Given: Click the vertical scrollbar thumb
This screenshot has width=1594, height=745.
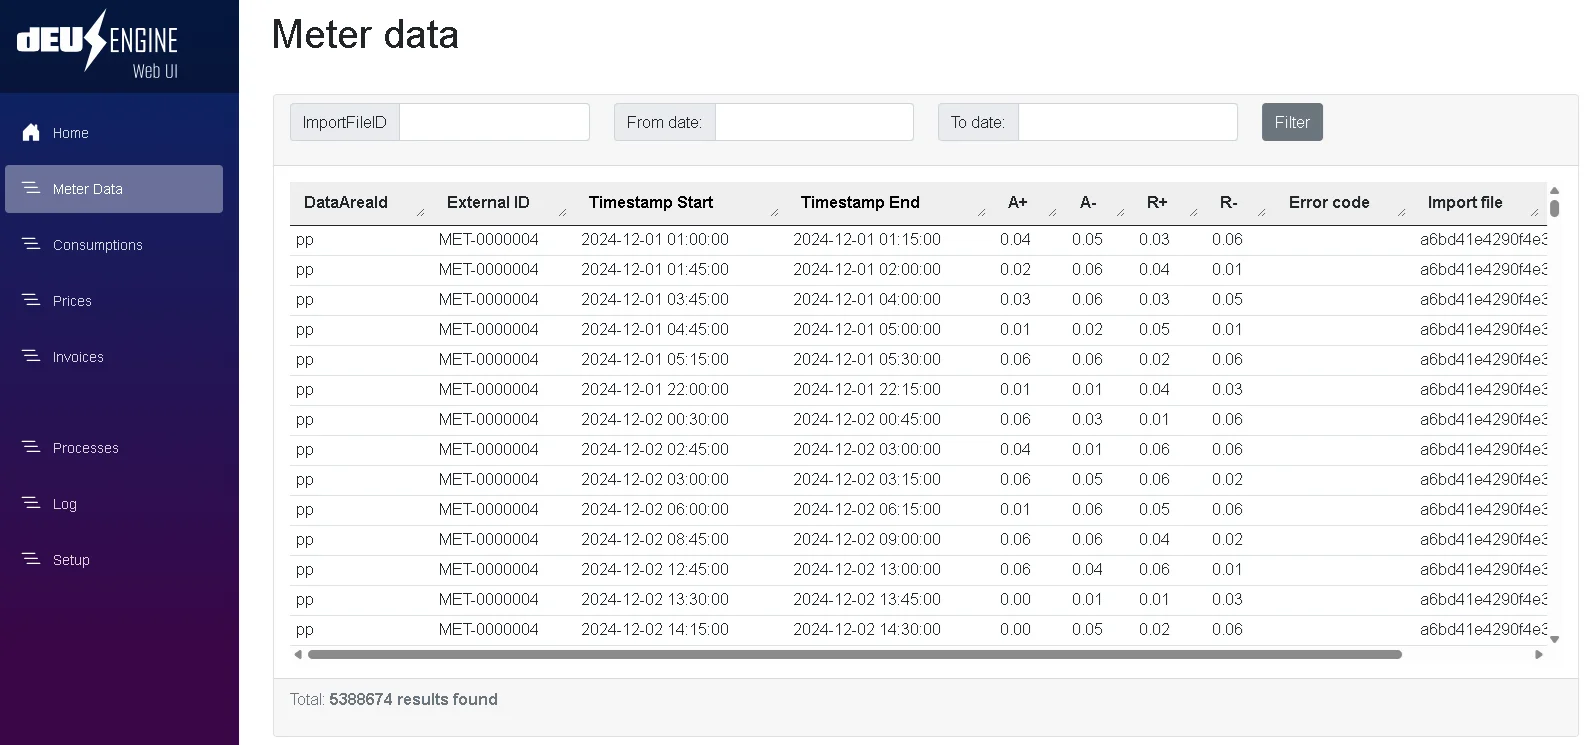Looking at the screenshot, I should (x=1554, y=208).
